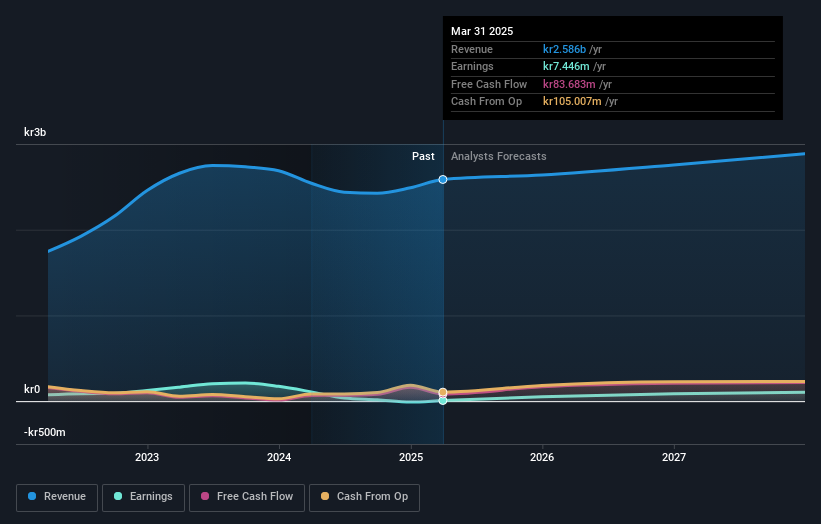Click the Past label on chart

click(x=423, y=157)
